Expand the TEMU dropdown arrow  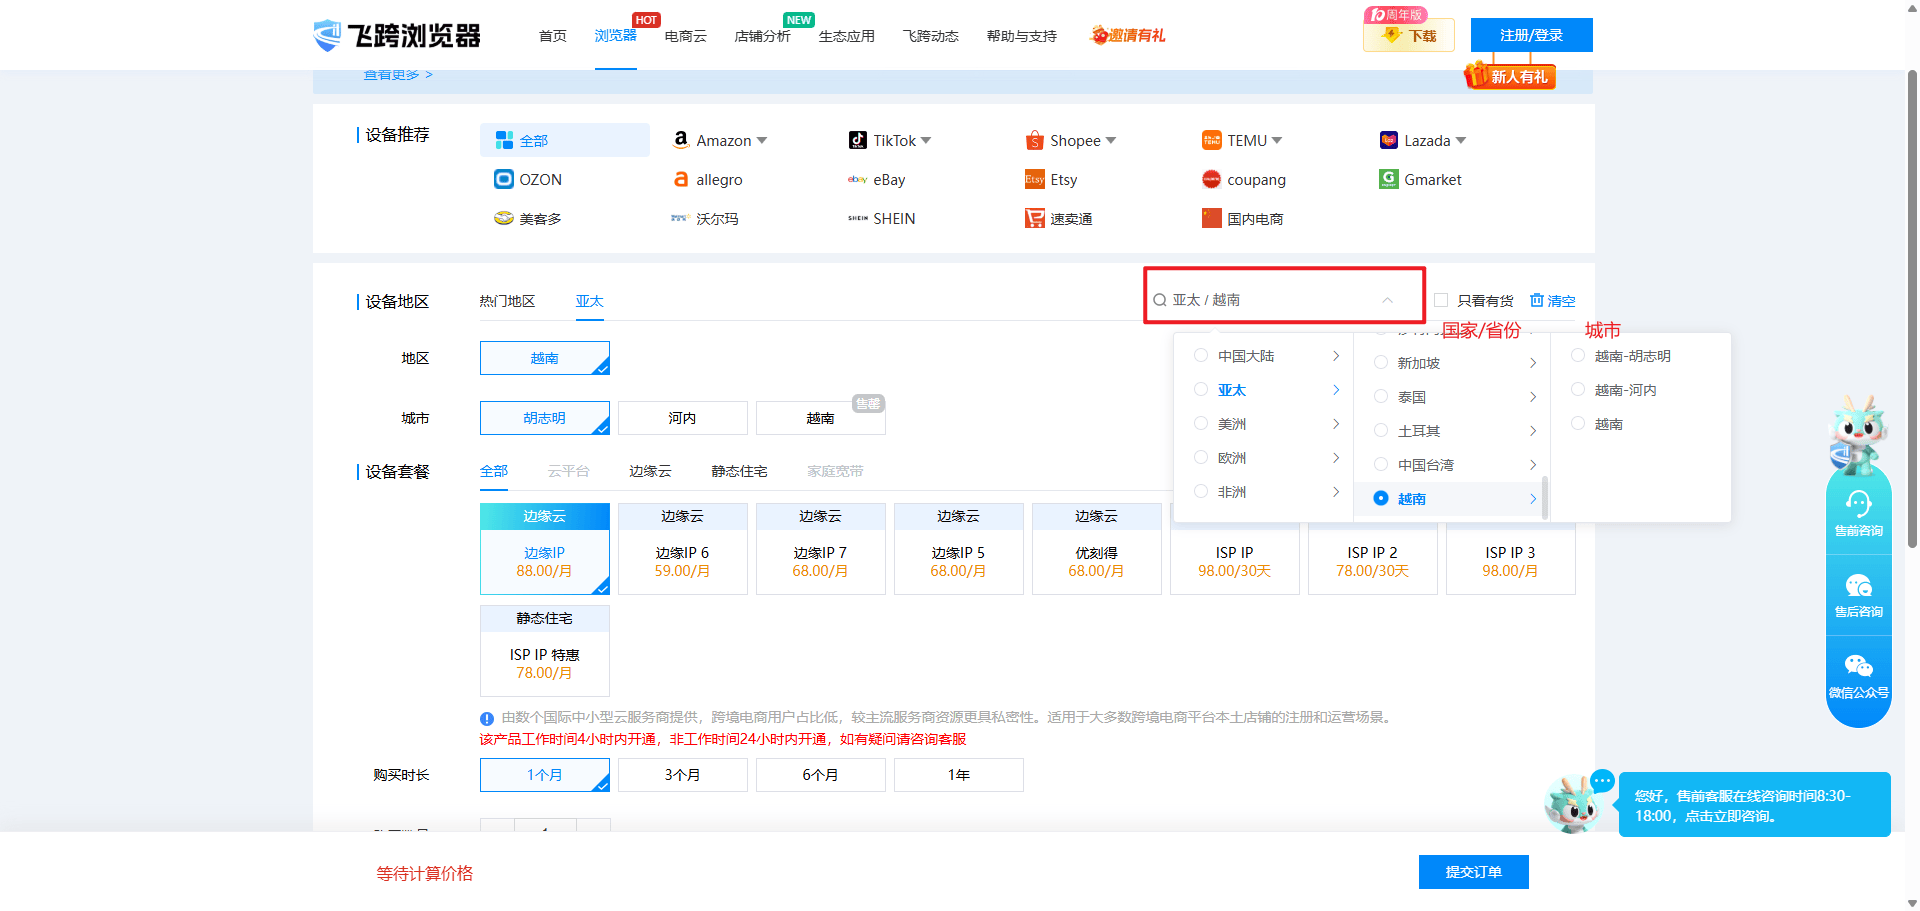tap(1277, 141)
